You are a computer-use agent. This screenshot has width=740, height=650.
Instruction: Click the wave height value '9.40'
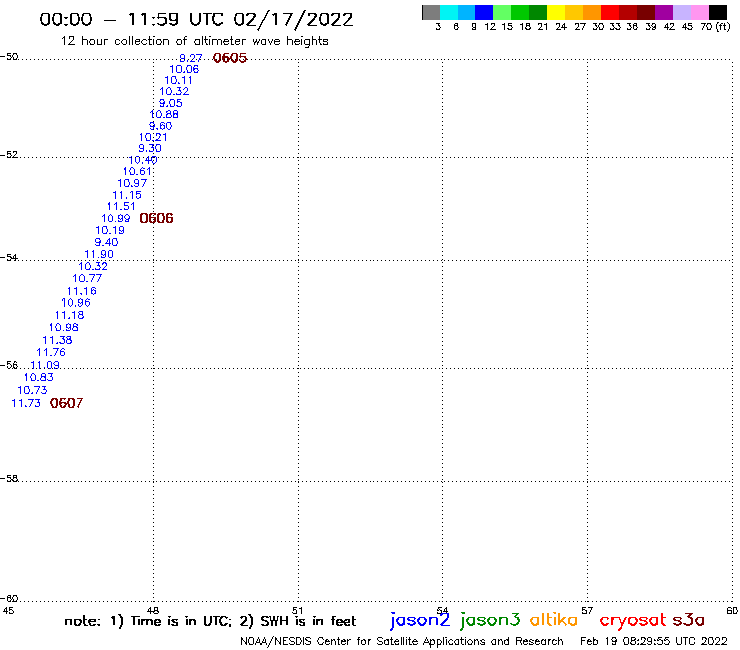(106, 242)
